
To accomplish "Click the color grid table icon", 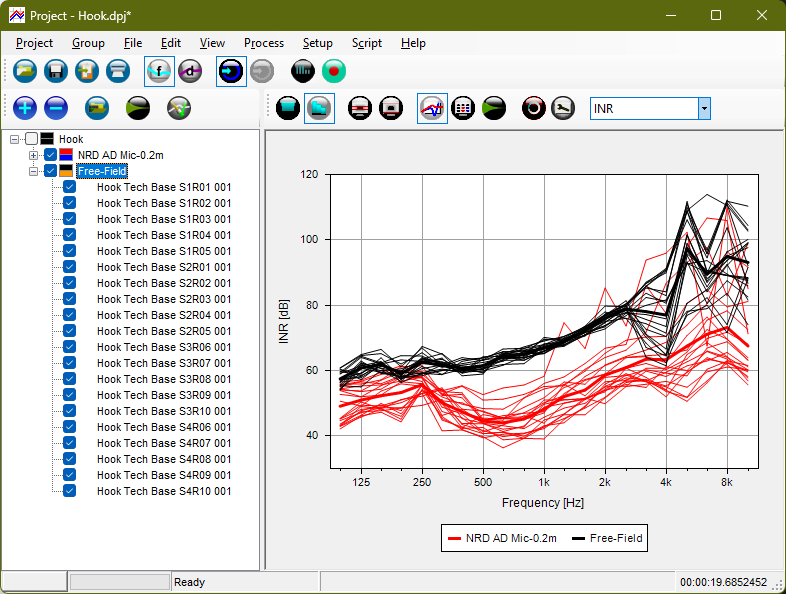I will [462, 108].
